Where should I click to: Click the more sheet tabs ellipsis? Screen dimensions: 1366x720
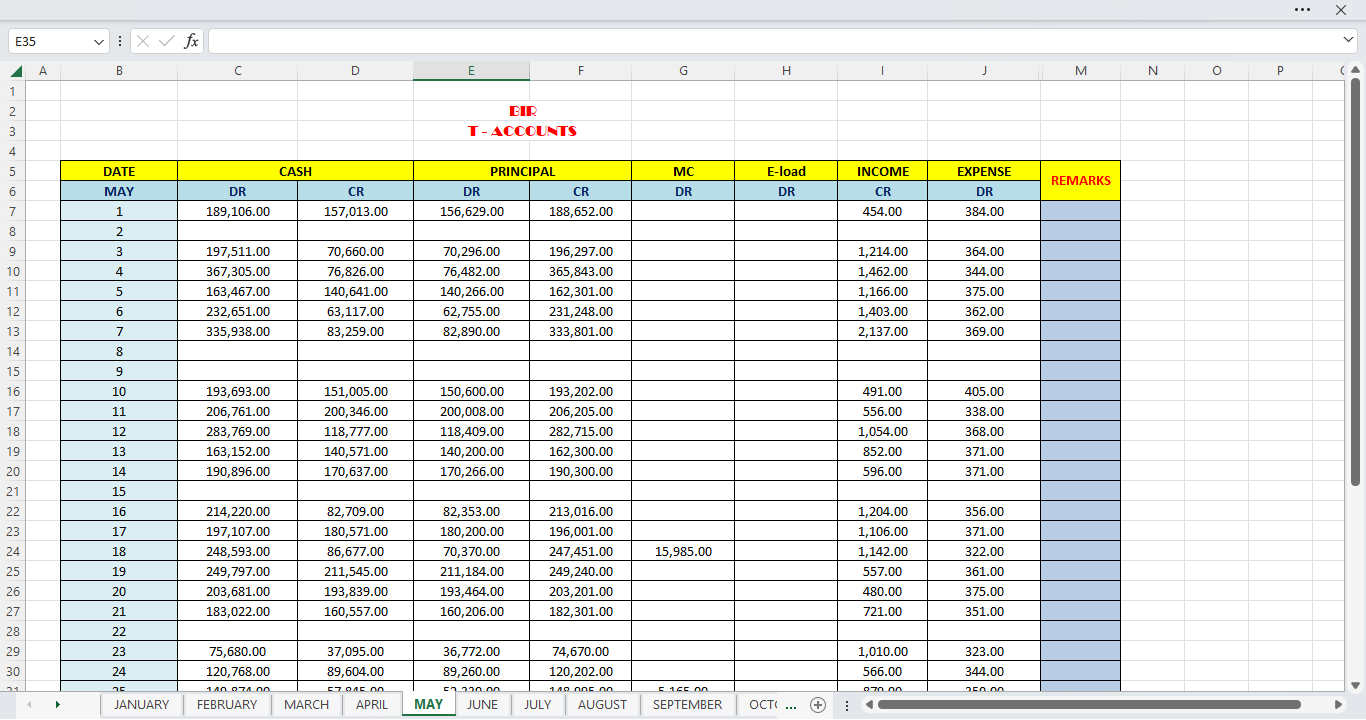tap(791, 705)
